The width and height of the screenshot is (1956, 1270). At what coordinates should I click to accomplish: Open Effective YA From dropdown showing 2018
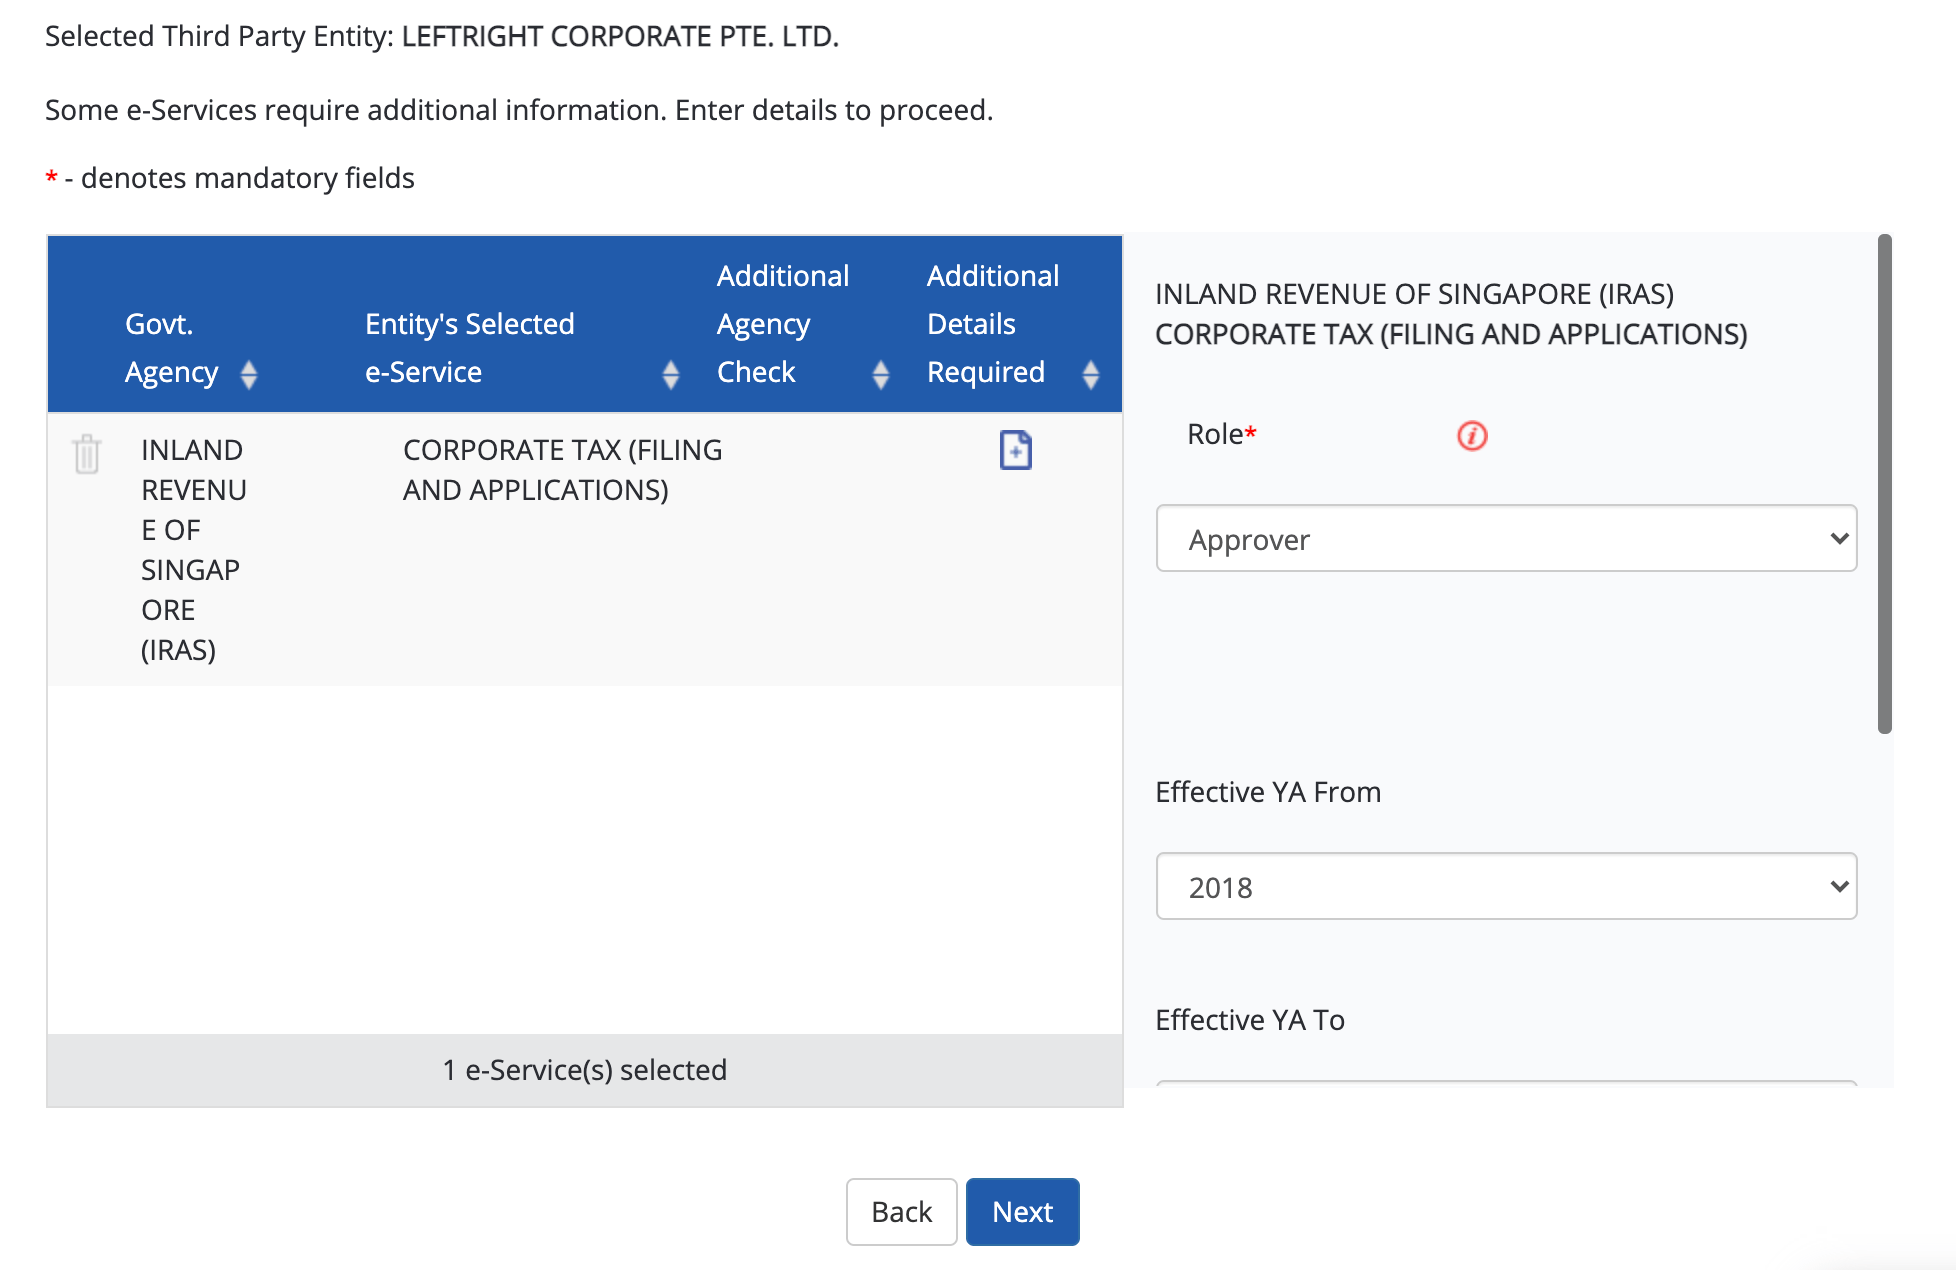tap(1506, 887)
